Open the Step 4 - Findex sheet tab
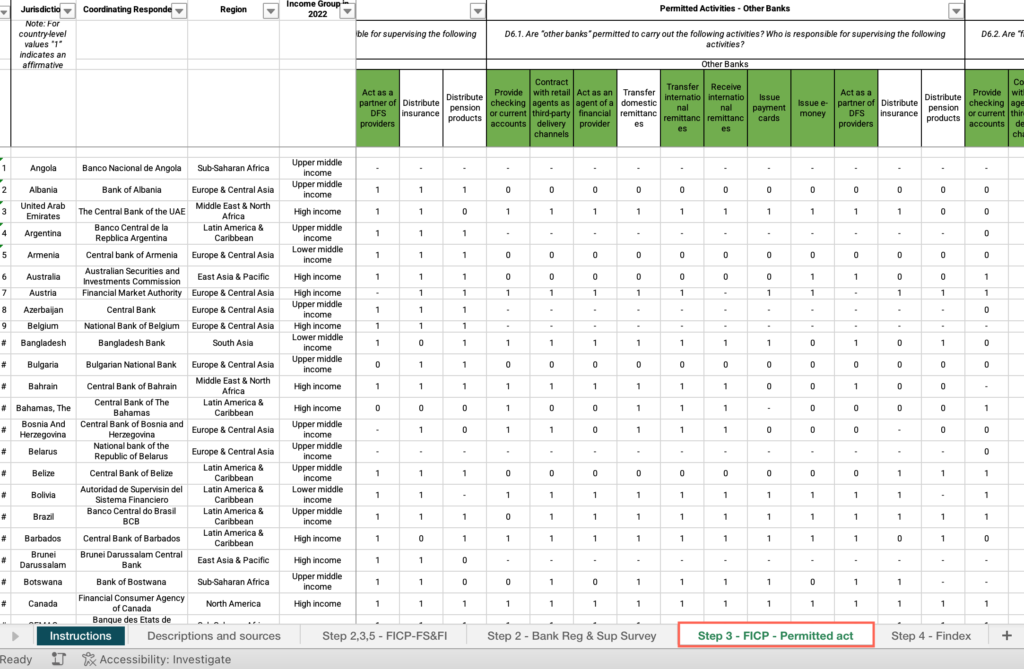 point(931,636)
